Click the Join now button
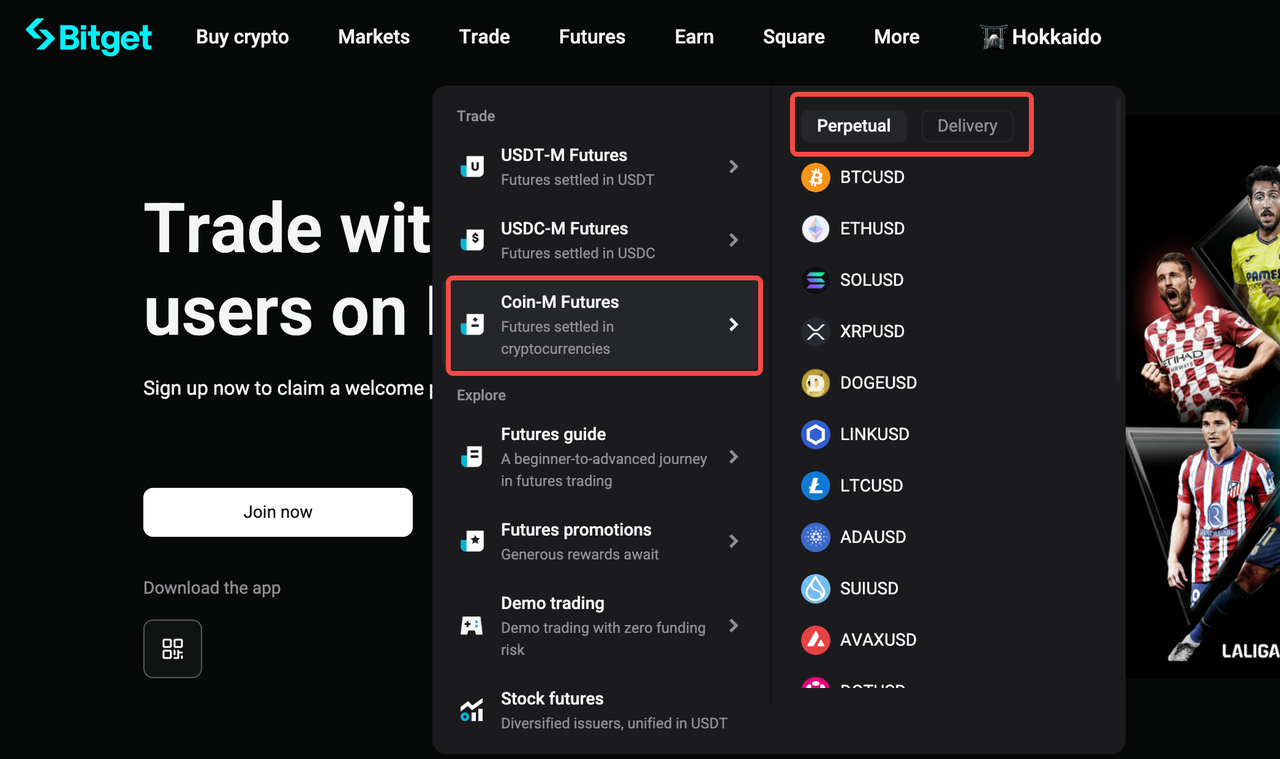1280x759 pixels. 277,512
